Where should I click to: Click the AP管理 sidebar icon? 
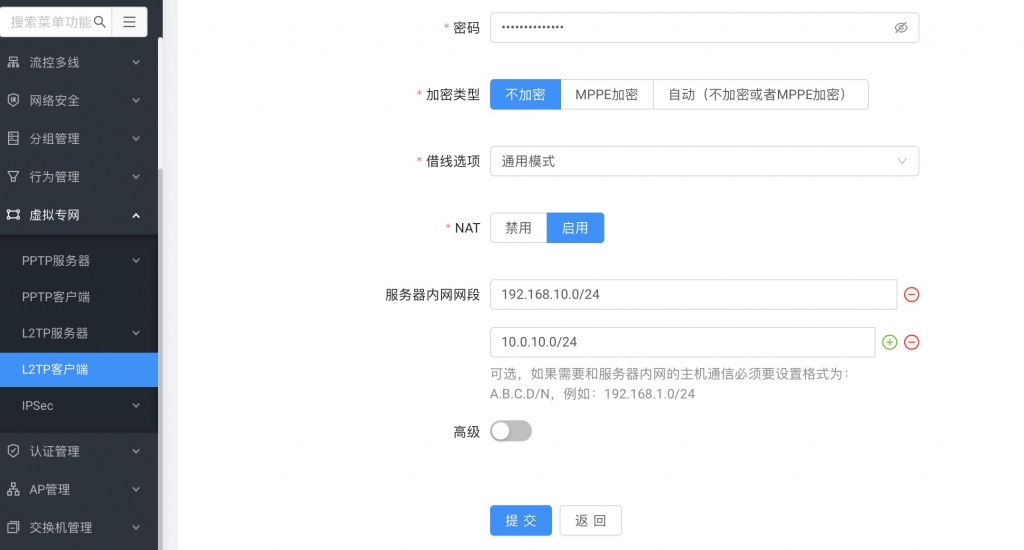point(13,489)
